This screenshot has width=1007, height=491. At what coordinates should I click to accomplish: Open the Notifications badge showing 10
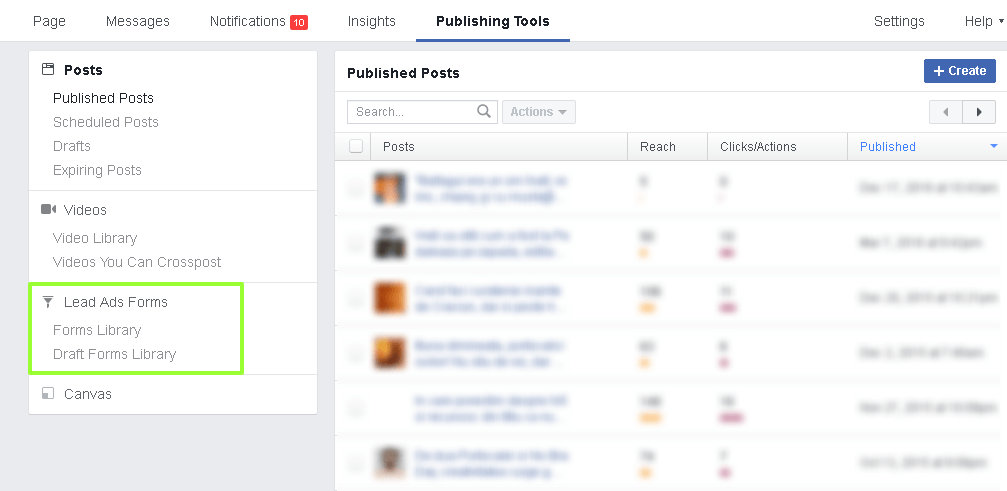click(298, 22)
